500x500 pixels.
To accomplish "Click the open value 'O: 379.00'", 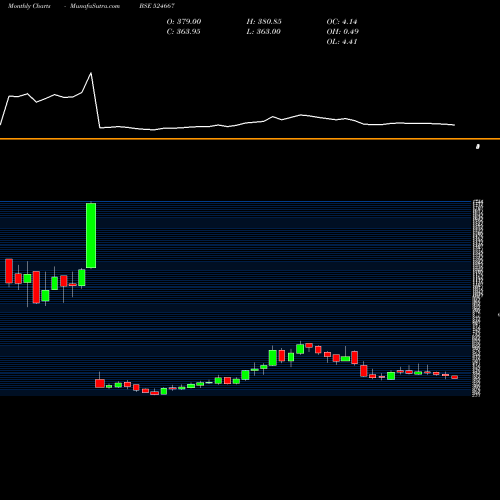I will (x=184, y=21).
